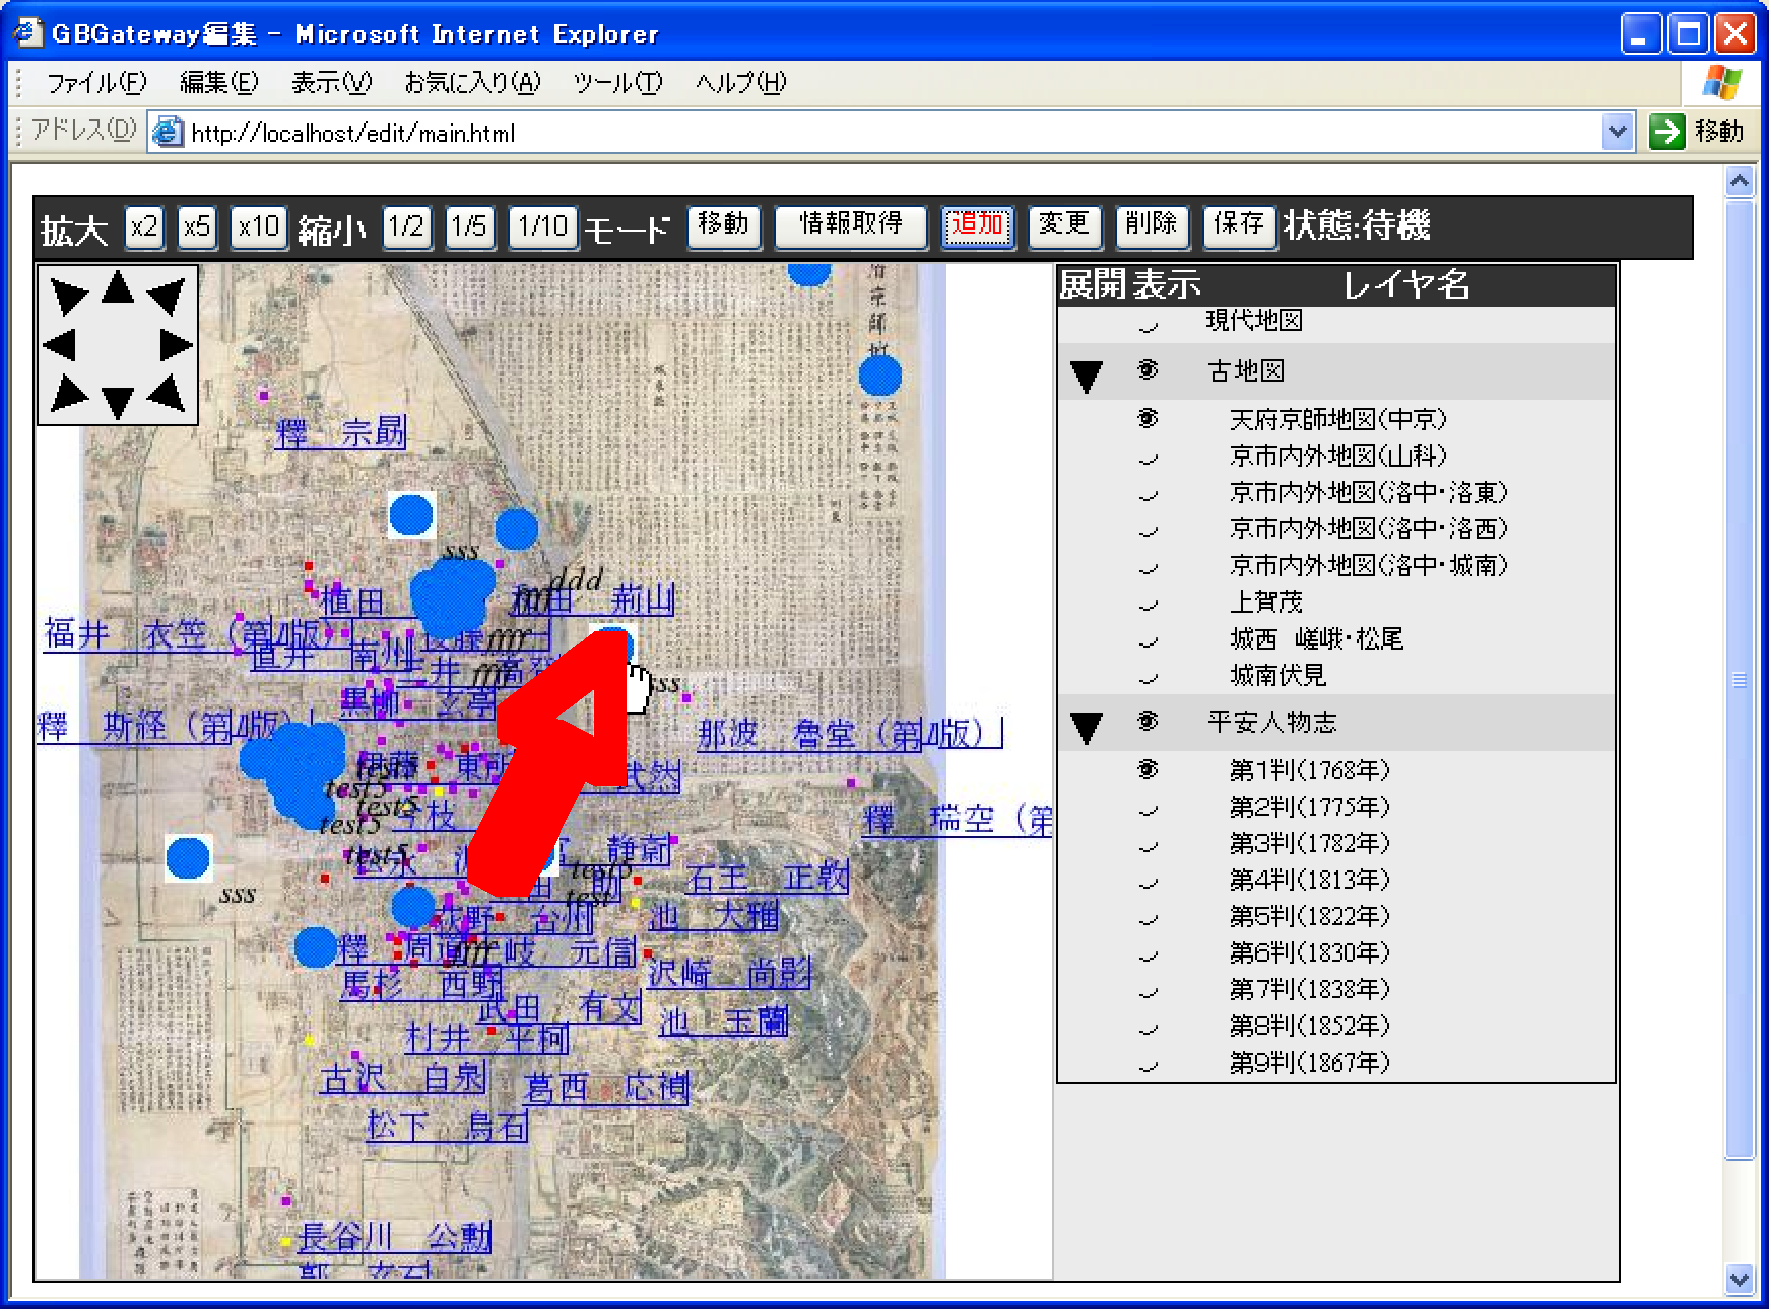Select 京市内外地図(洛中・洛東) layer name
This screenshot has width=1771, height=1313.
point(1368,492)
